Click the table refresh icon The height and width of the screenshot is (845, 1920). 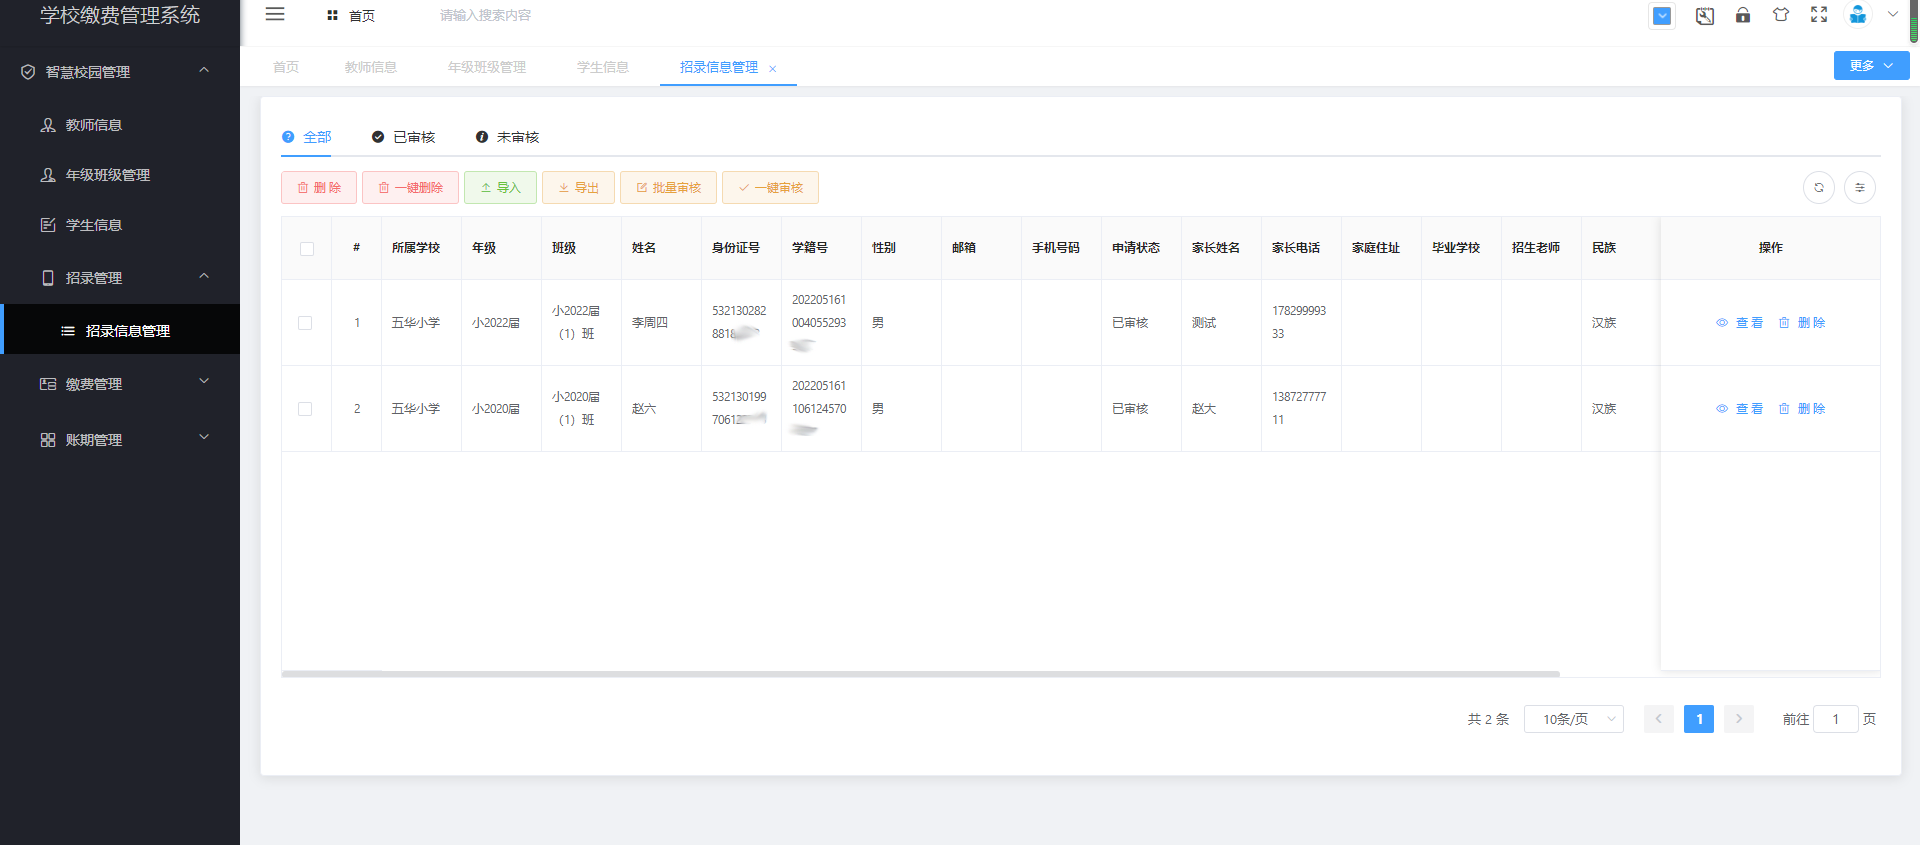pyautogui.click(x=1819, y=188)
